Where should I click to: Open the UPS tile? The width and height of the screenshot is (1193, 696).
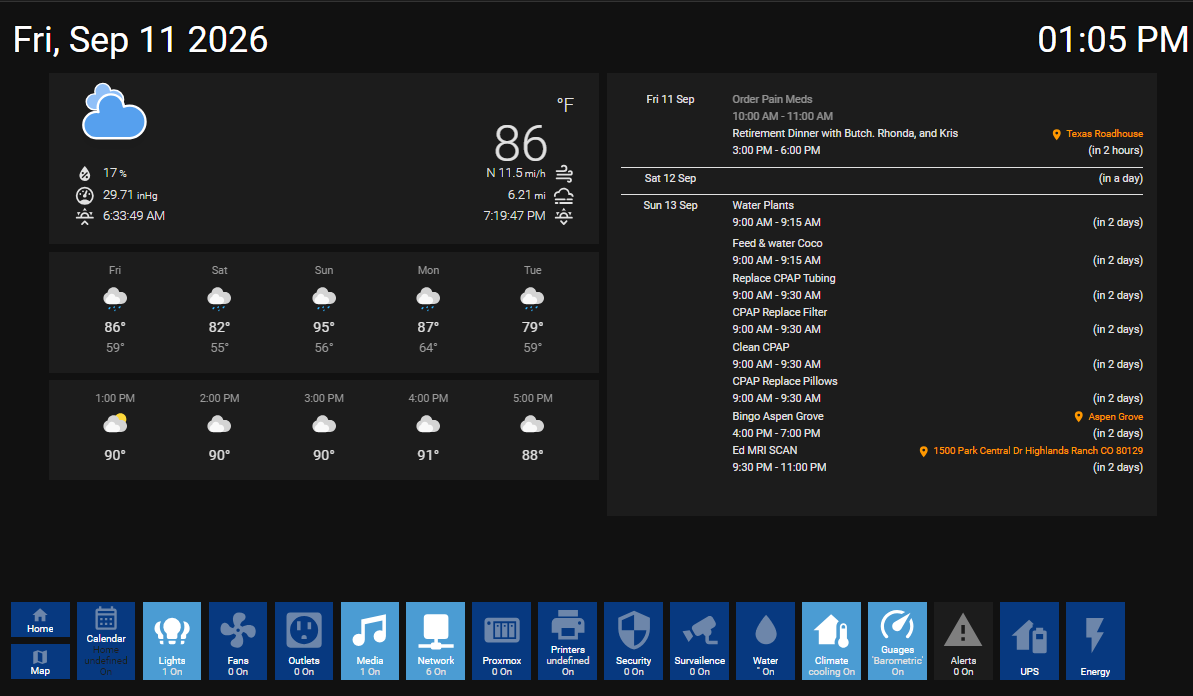1029,640
